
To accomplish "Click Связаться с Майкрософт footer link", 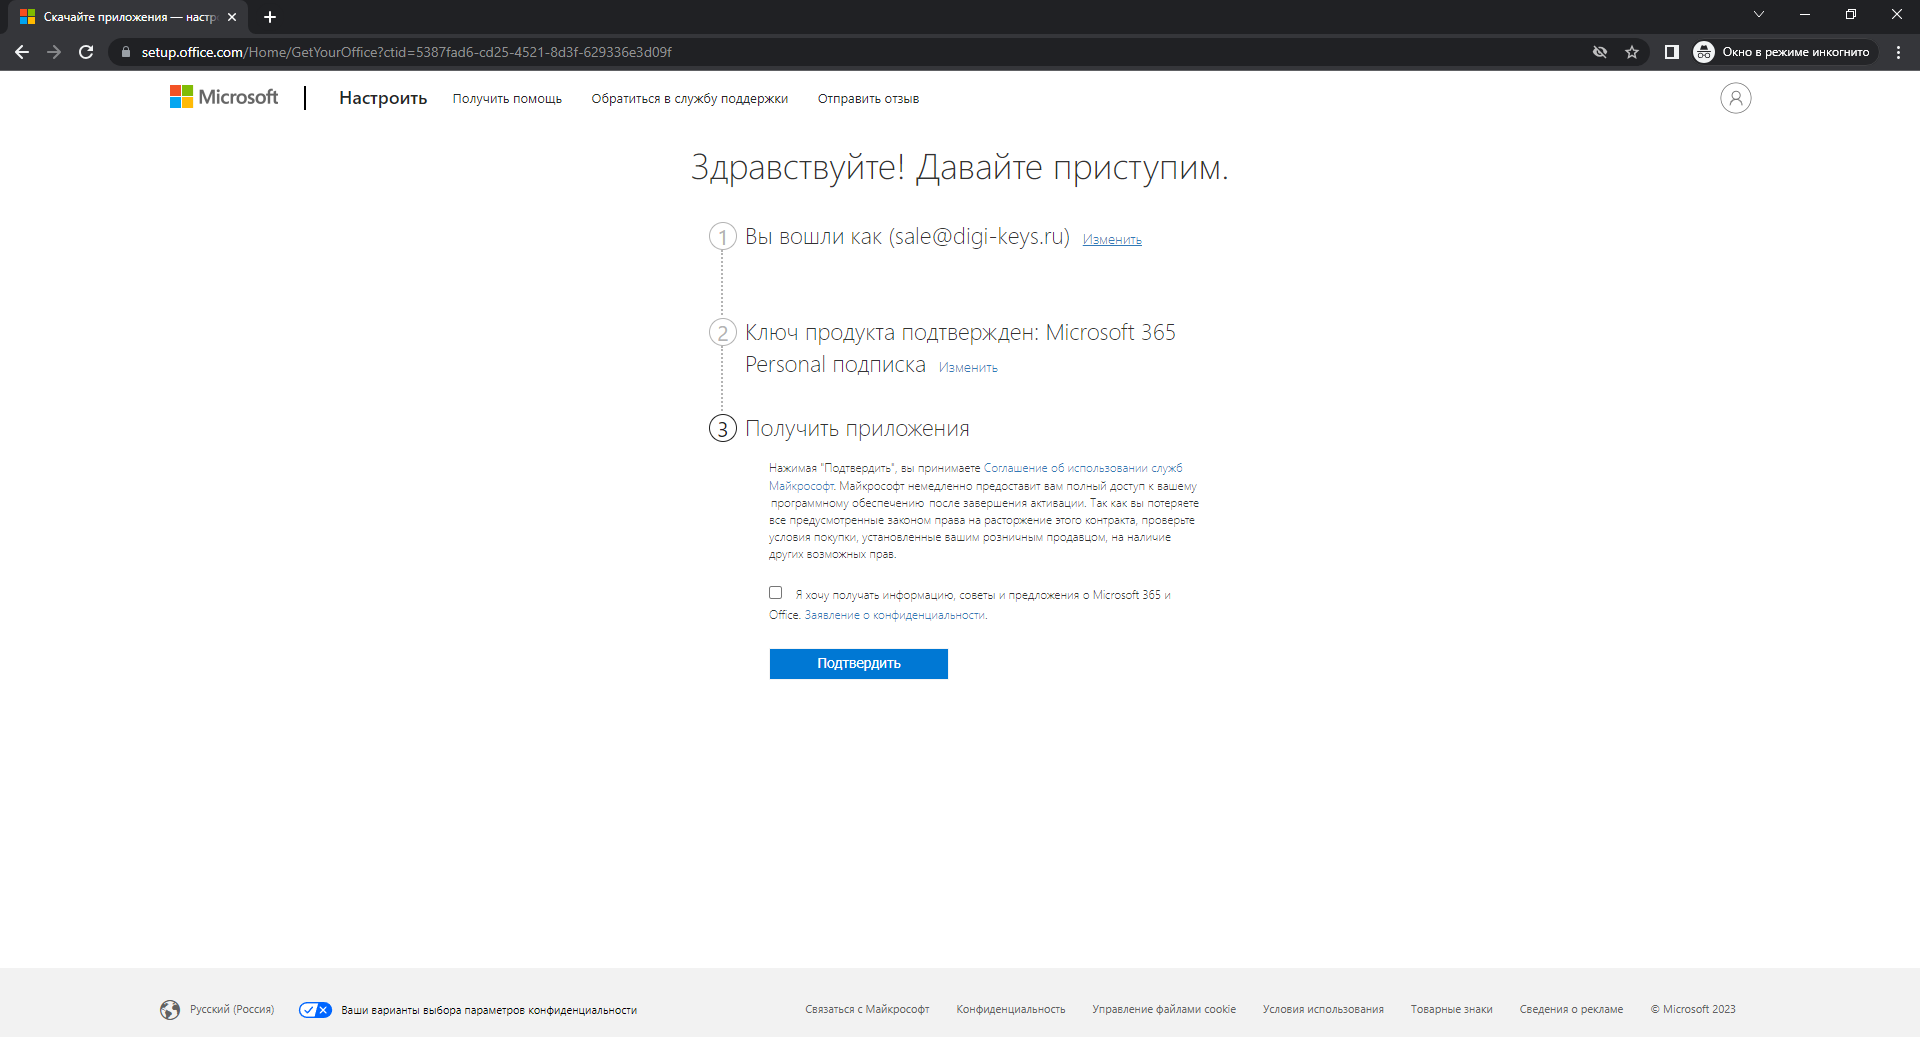I will coord(867,1010).
